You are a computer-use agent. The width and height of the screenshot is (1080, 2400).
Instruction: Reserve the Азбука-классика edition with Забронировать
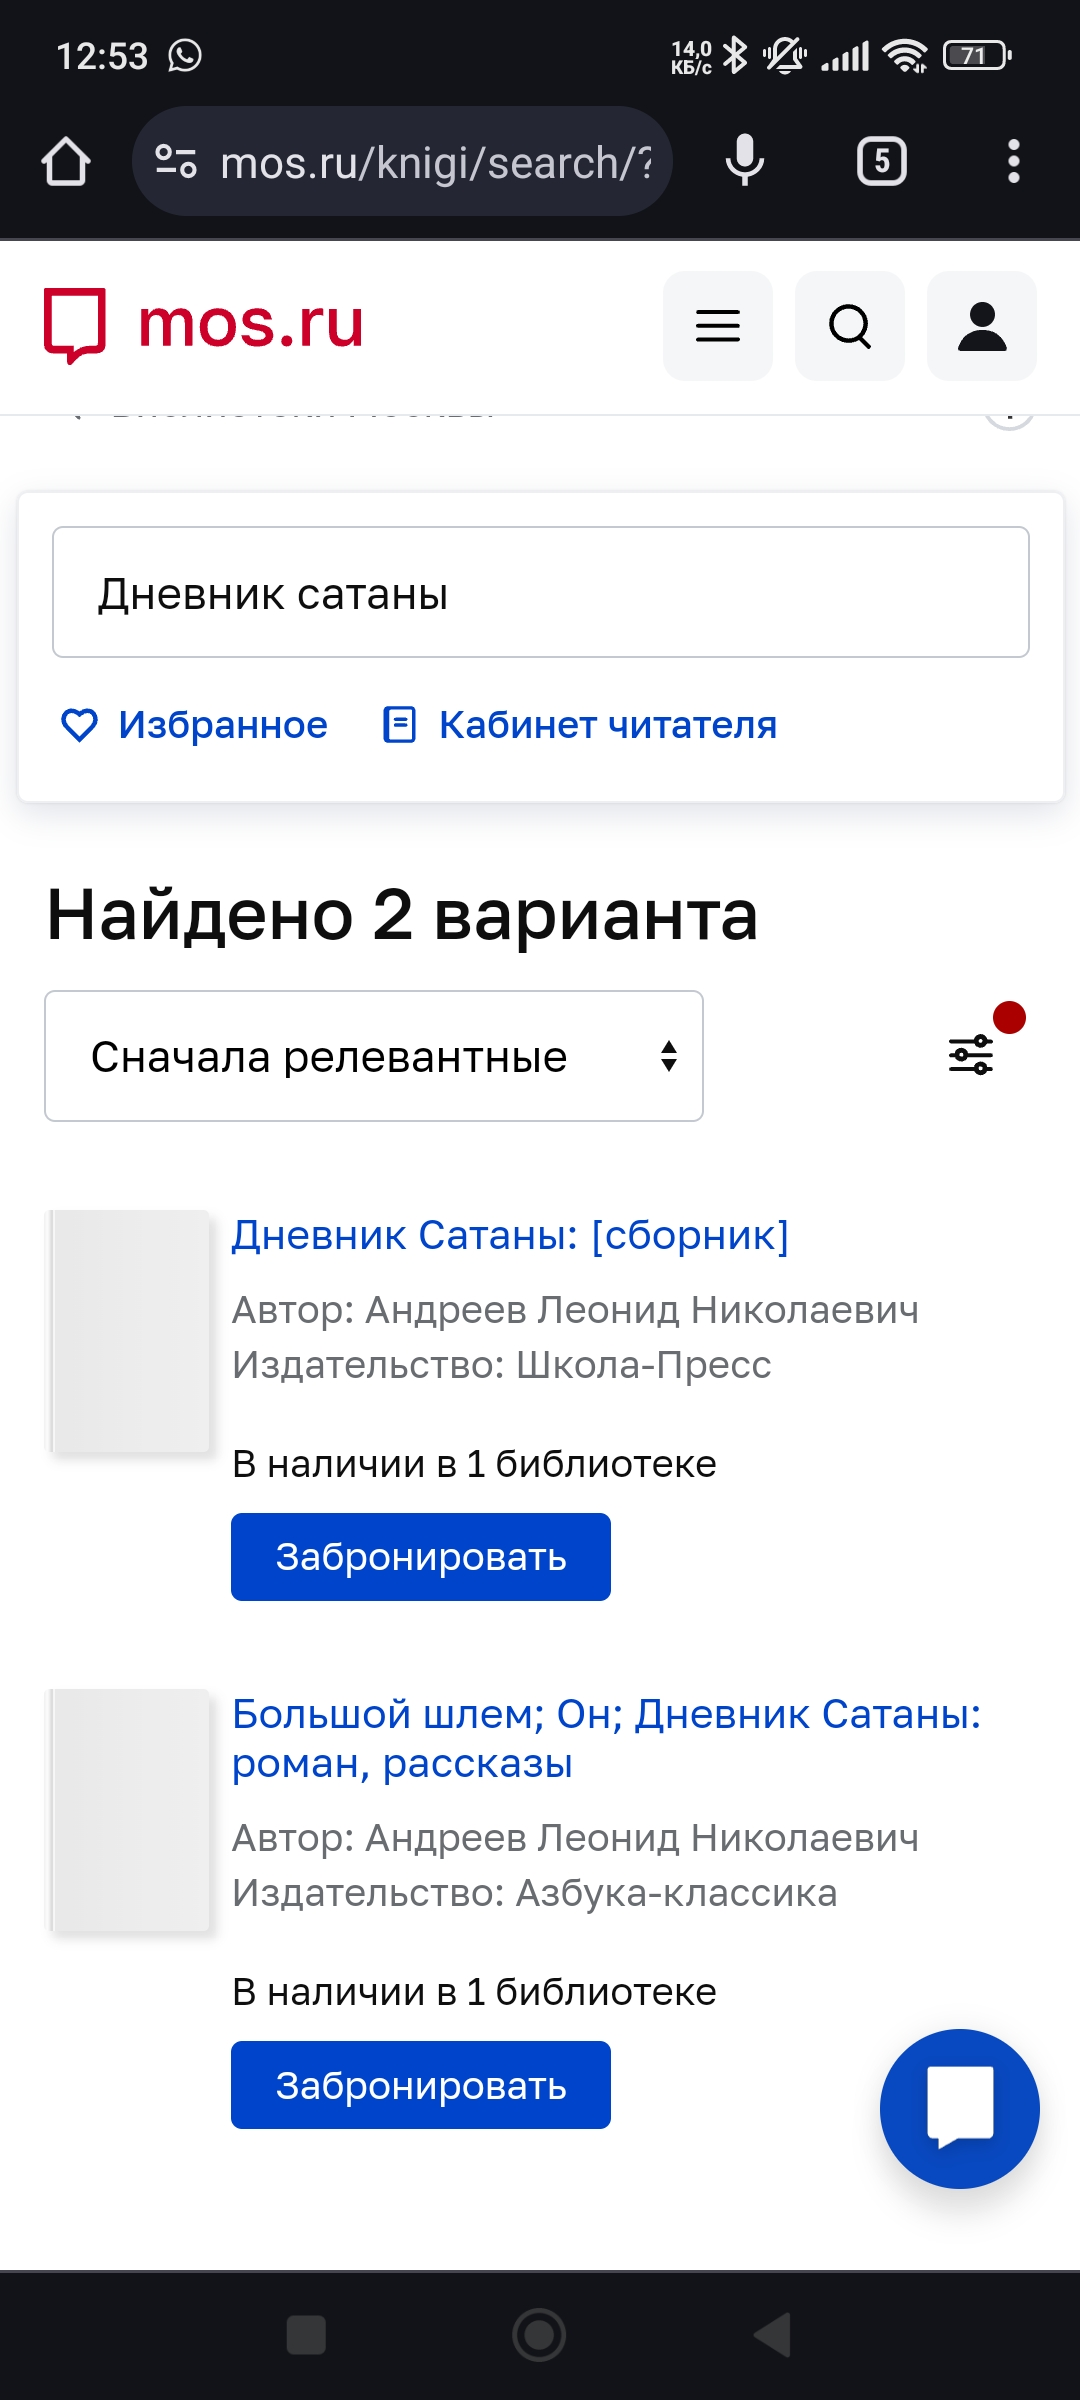421,2085
